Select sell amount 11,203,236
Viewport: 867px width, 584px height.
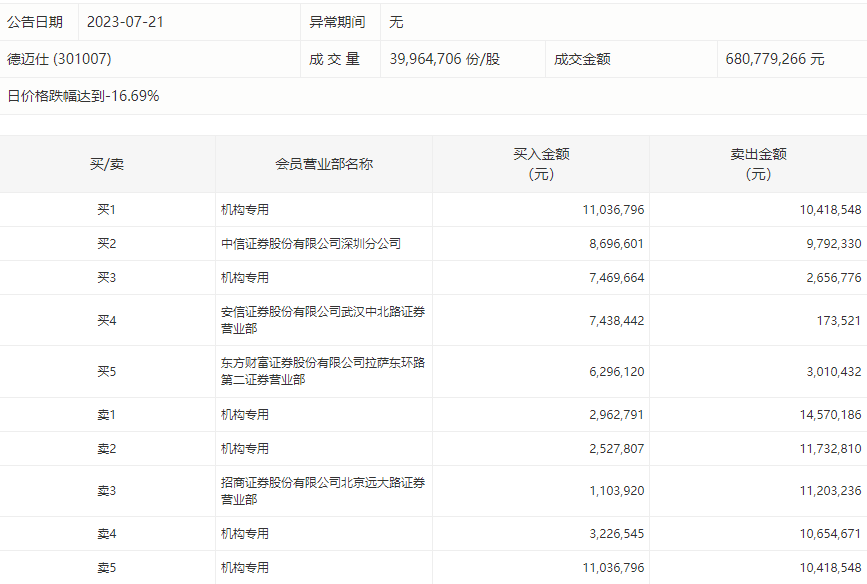tap(831, 491)
